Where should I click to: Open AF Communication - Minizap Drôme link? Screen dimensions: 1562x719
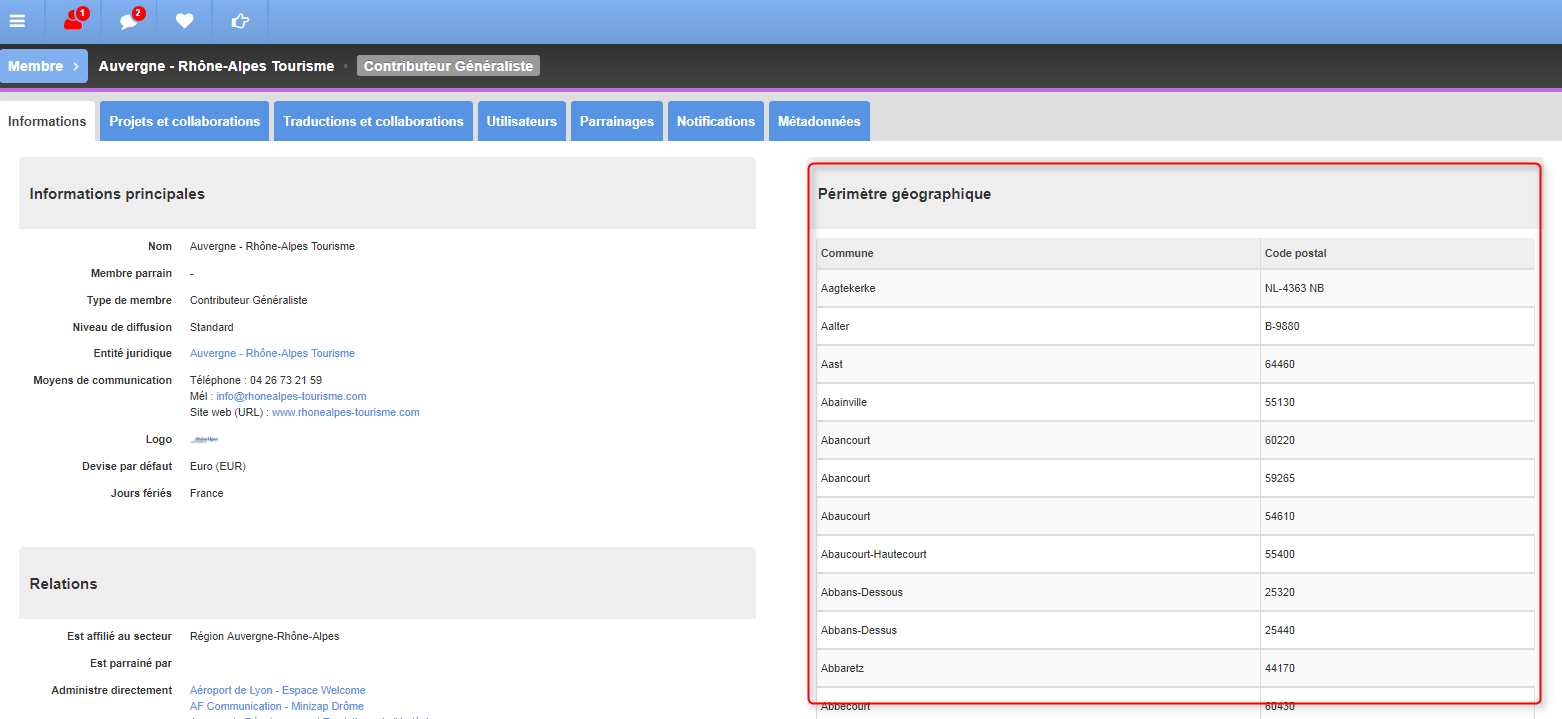coord(277,706)
